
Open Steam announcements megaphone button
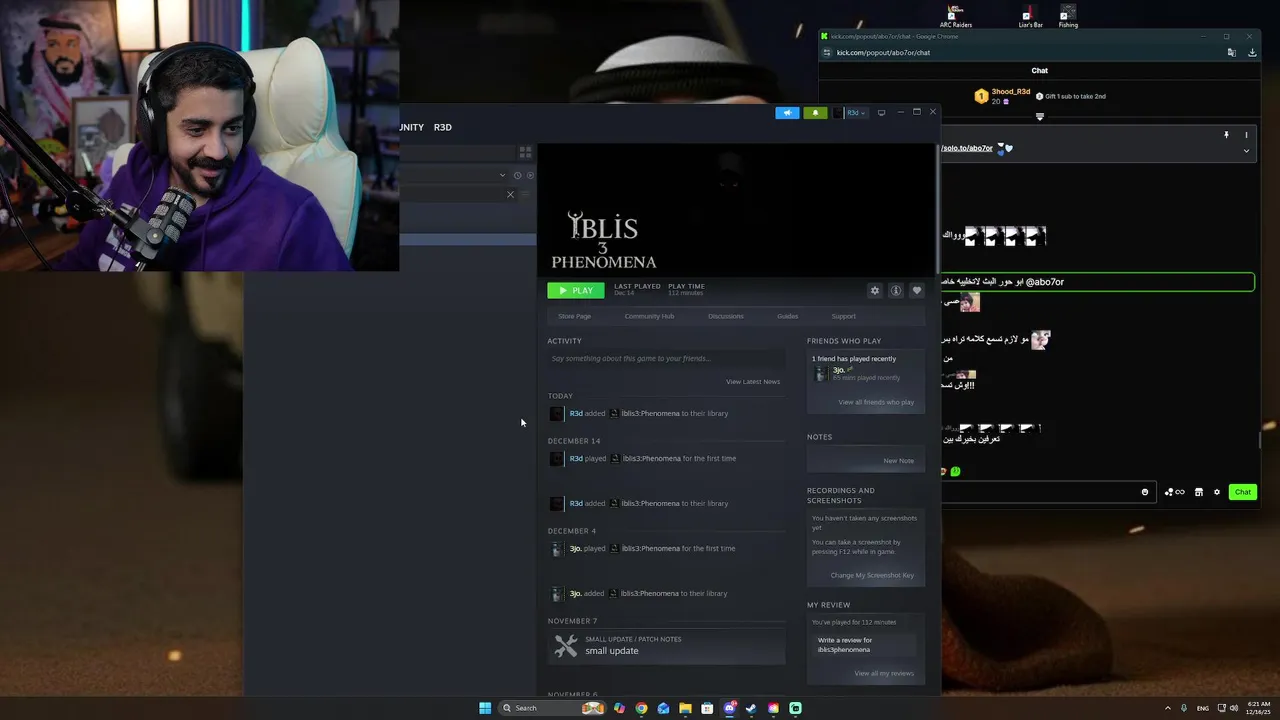[x=787, y=113]
